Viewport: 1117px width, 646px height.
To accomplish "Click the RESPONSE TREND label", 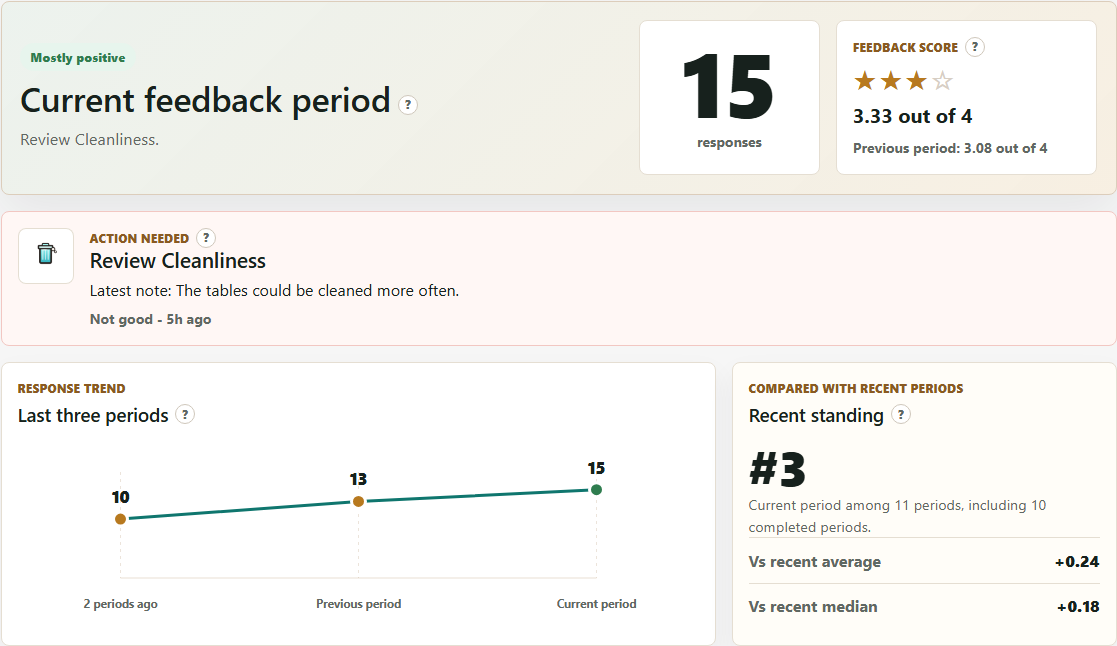I will 71,388.
